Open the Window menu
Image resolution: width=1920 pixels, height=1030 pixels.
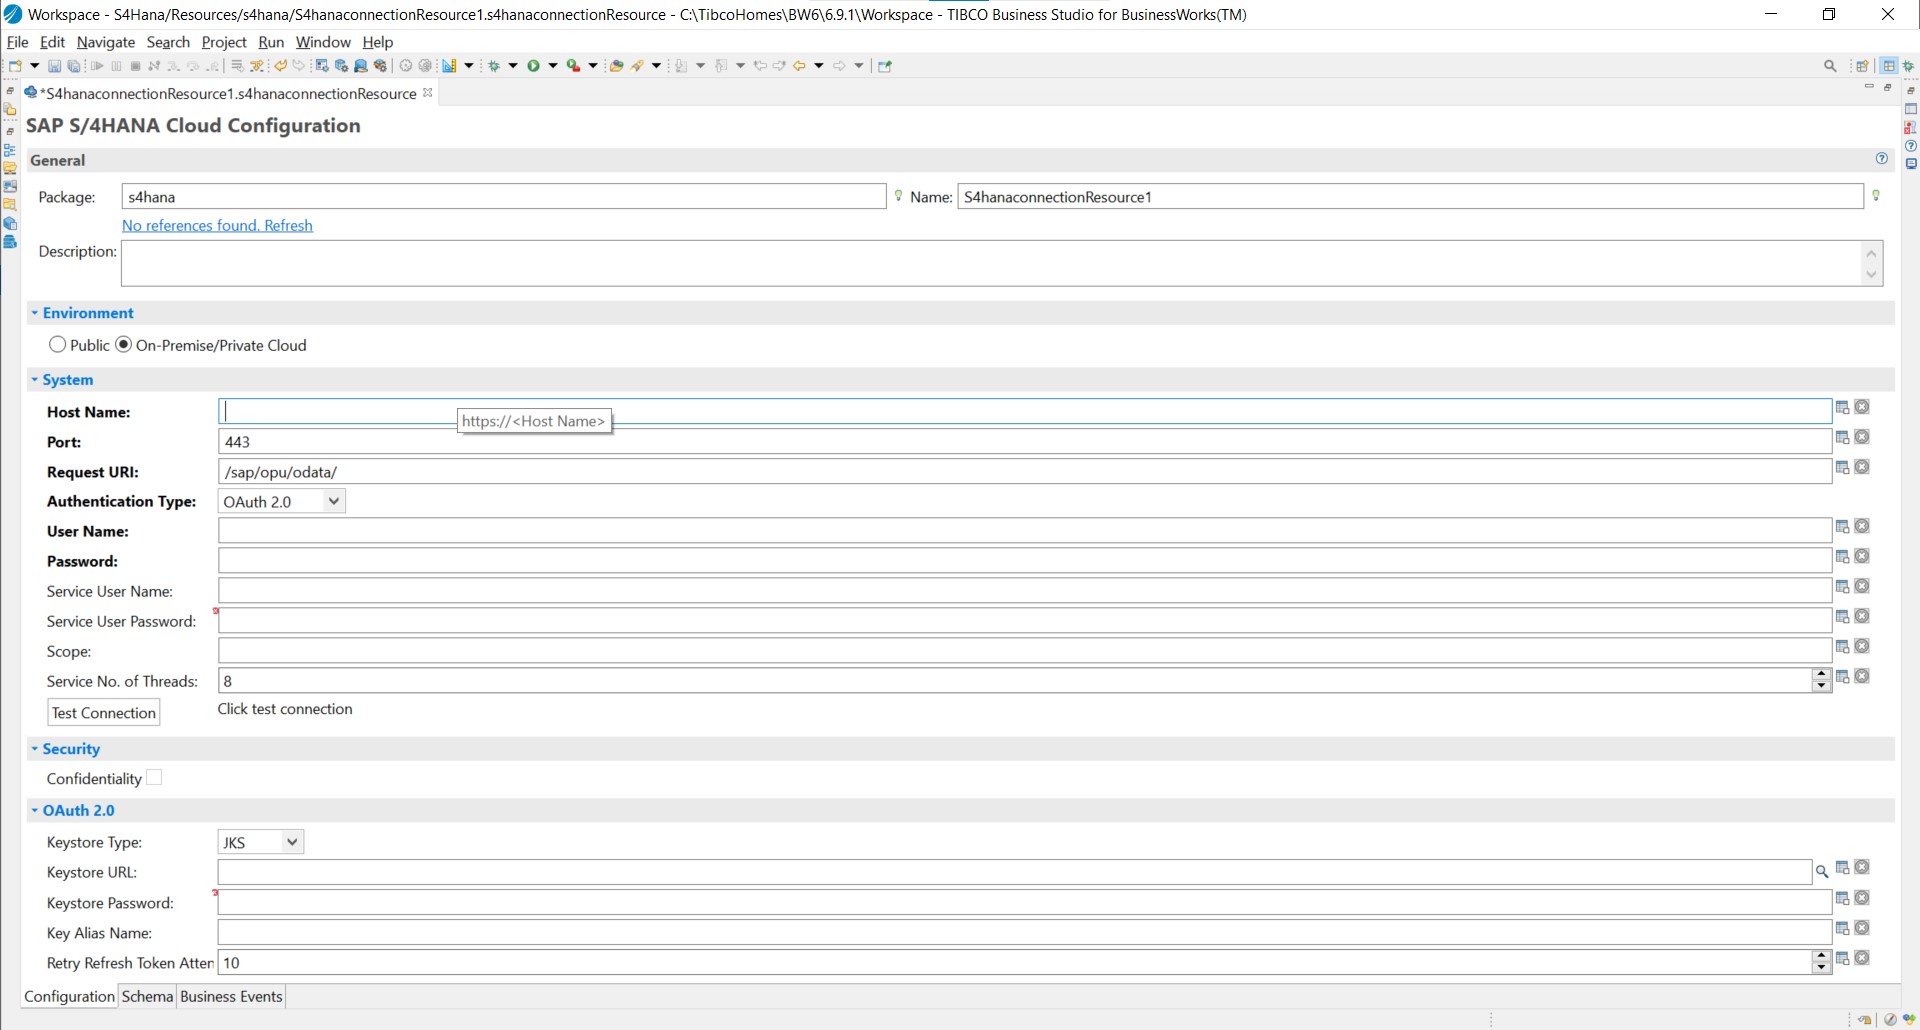[323, 42]
